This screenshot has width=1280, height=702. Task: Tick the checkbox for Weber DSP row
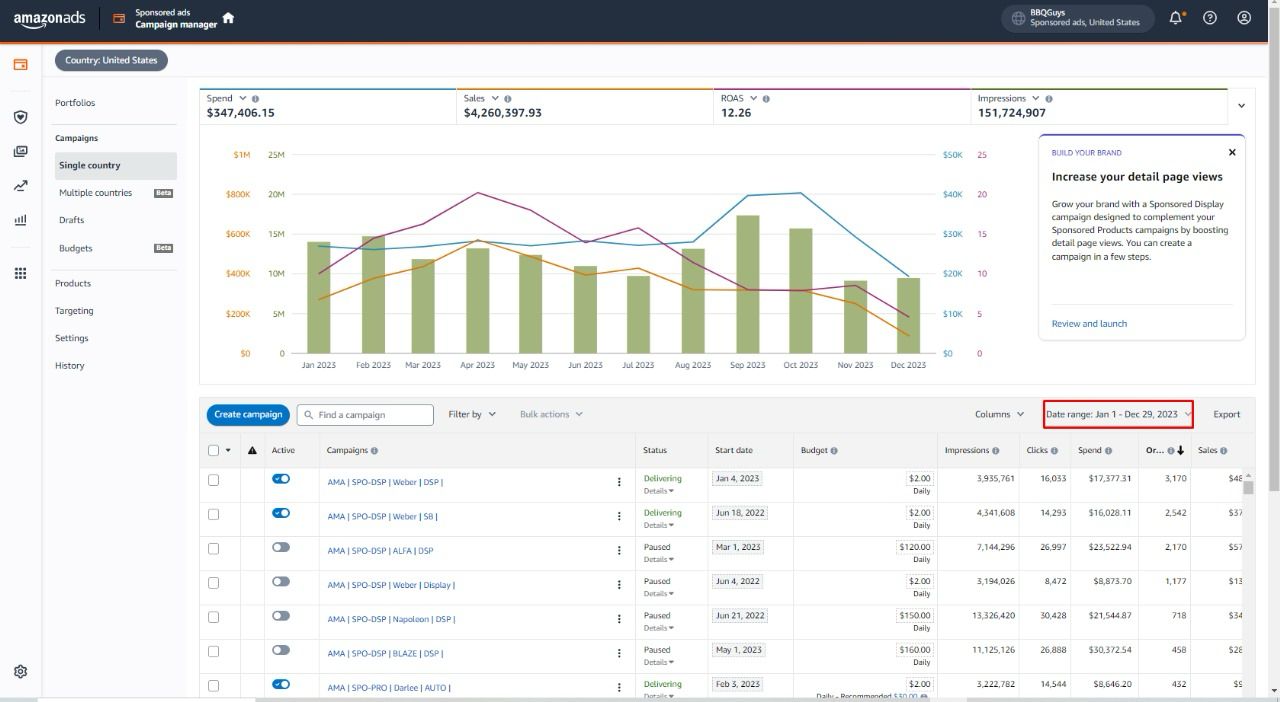[x=213, y=480]
